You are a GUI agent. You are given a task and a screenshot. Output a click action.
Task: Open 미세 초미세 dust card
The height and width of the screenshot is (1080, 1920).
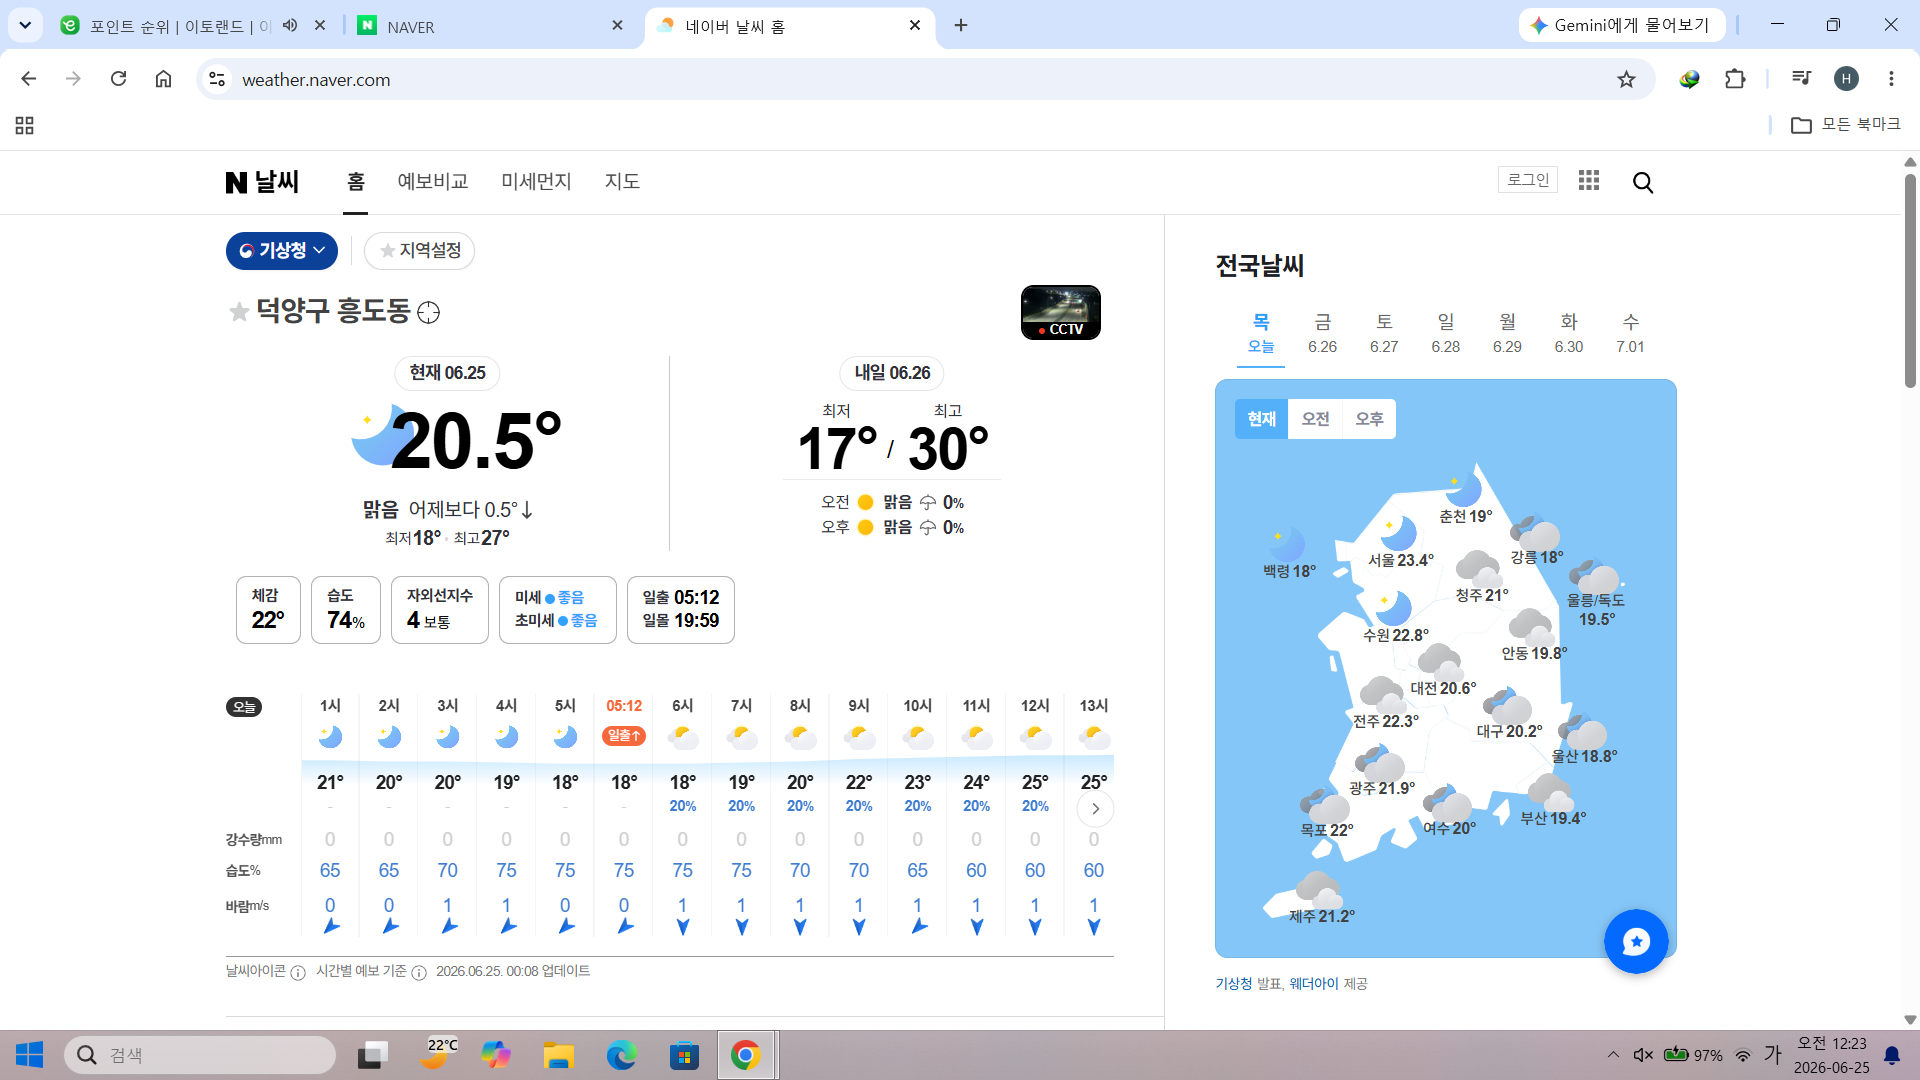pyautogui.click(x=557, y=610)
